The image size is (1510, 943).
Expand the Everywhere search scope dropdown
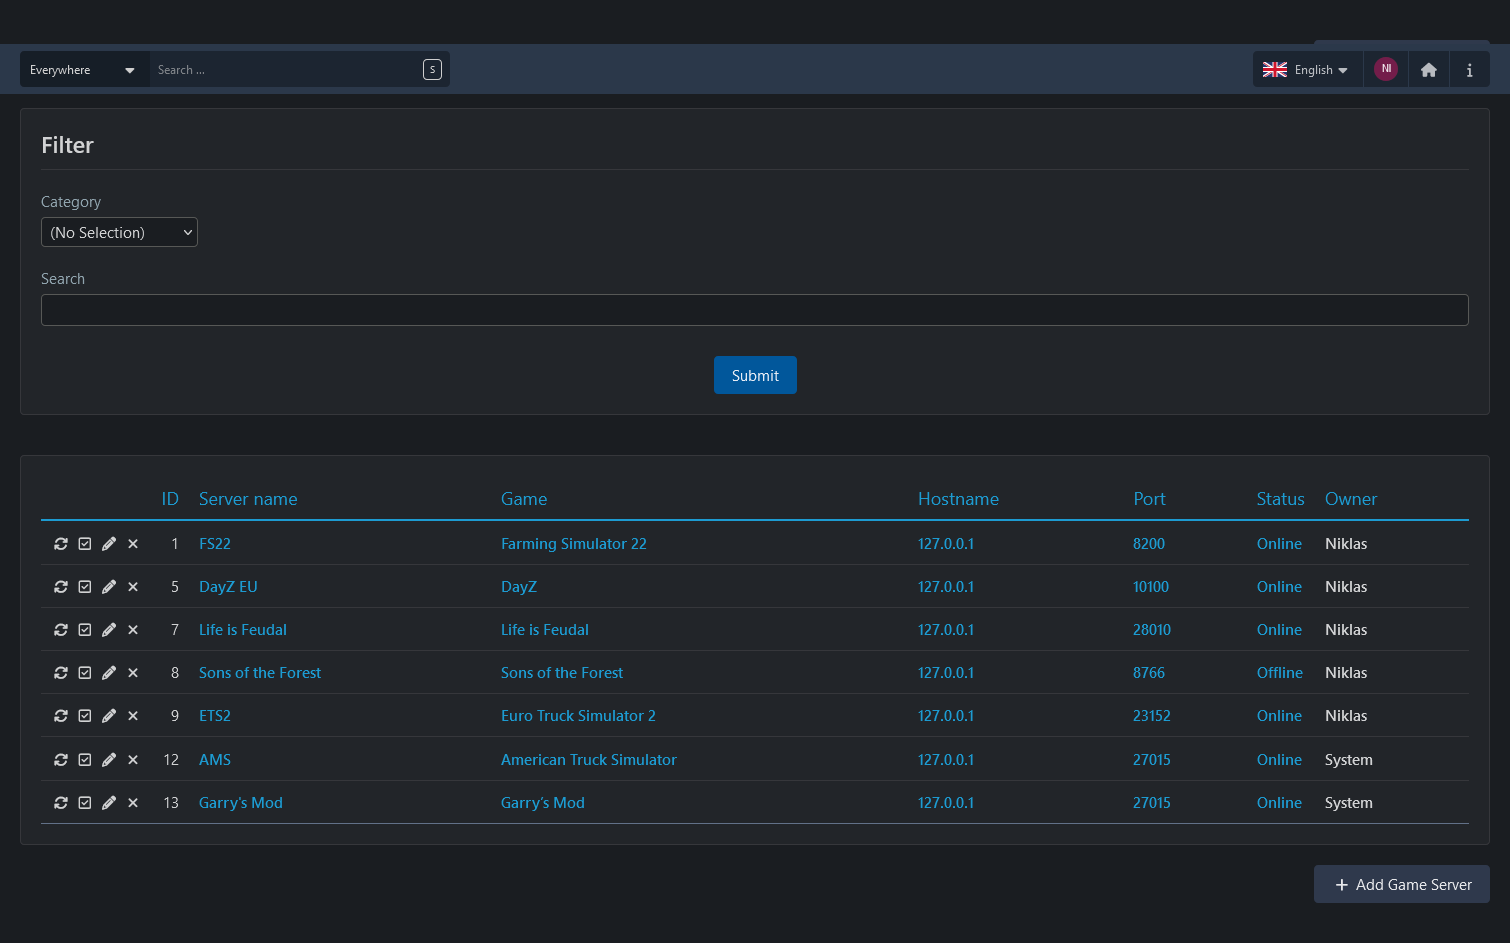[x=84, y=70]
